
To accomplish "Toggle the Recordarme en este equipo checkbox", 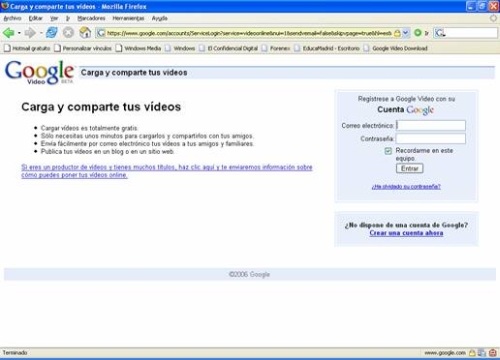I will (388, 151).
